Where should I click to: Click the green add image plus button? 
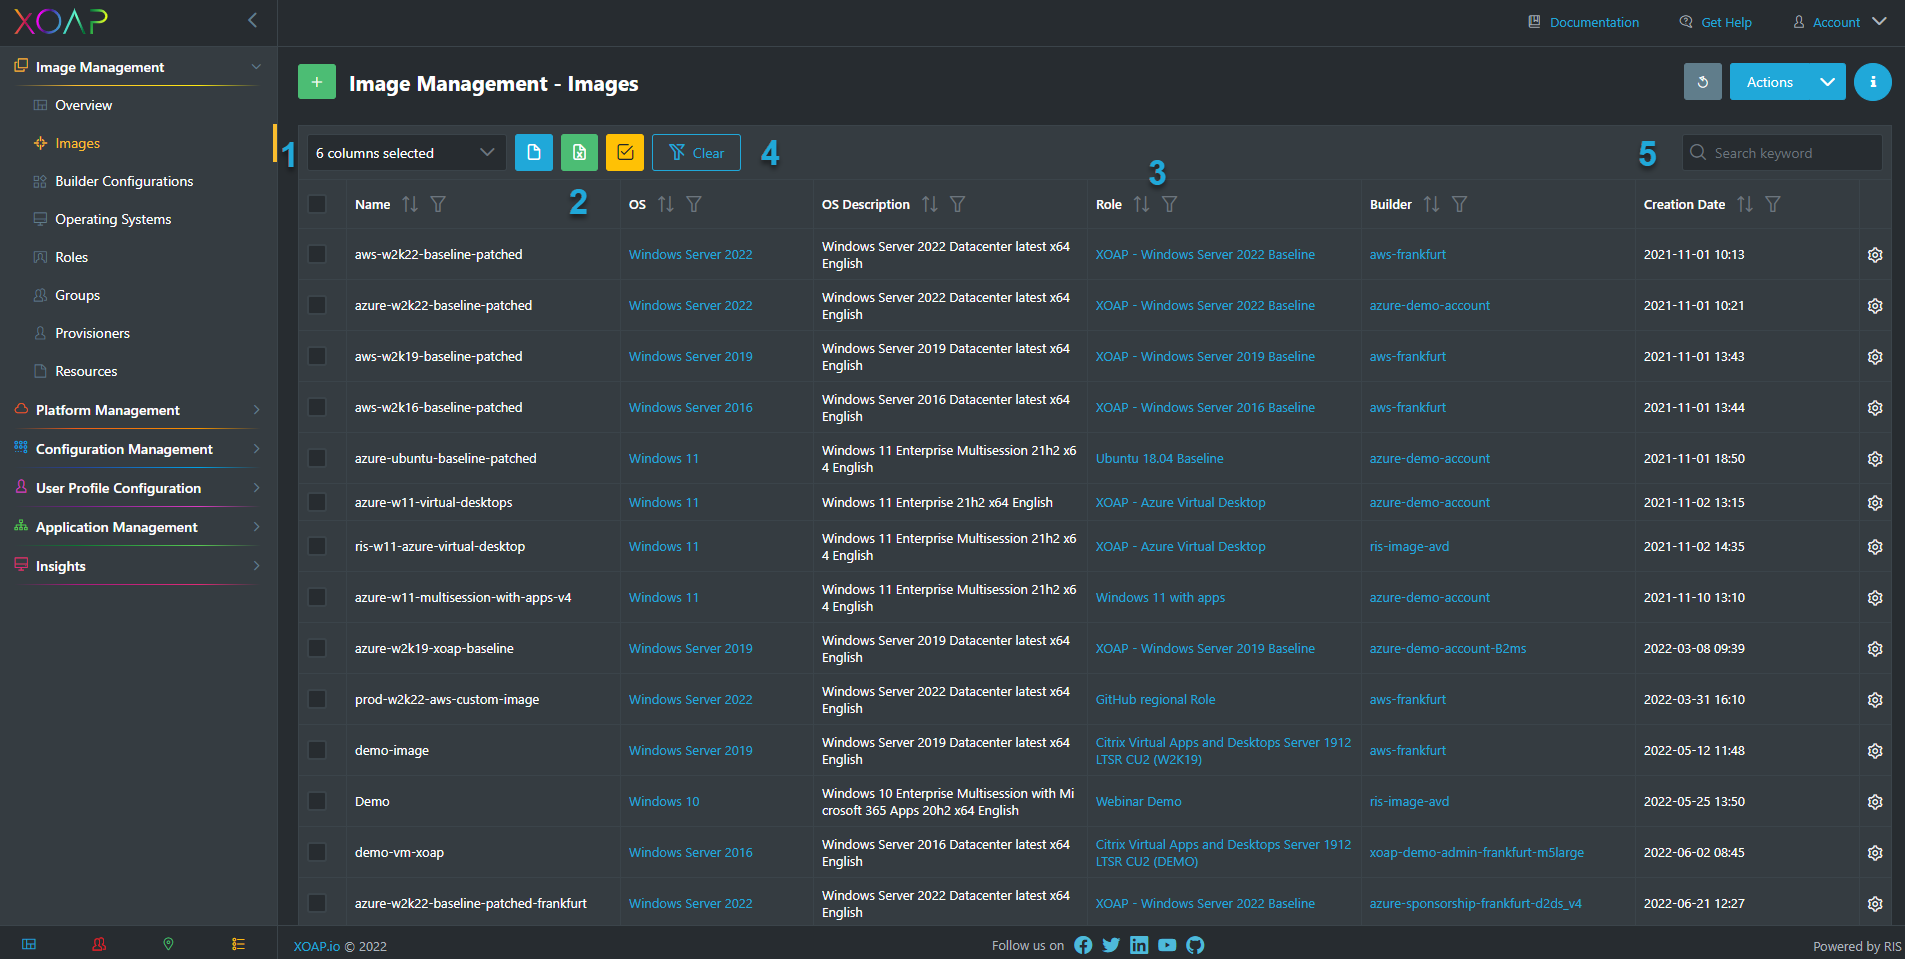point(316,82)
